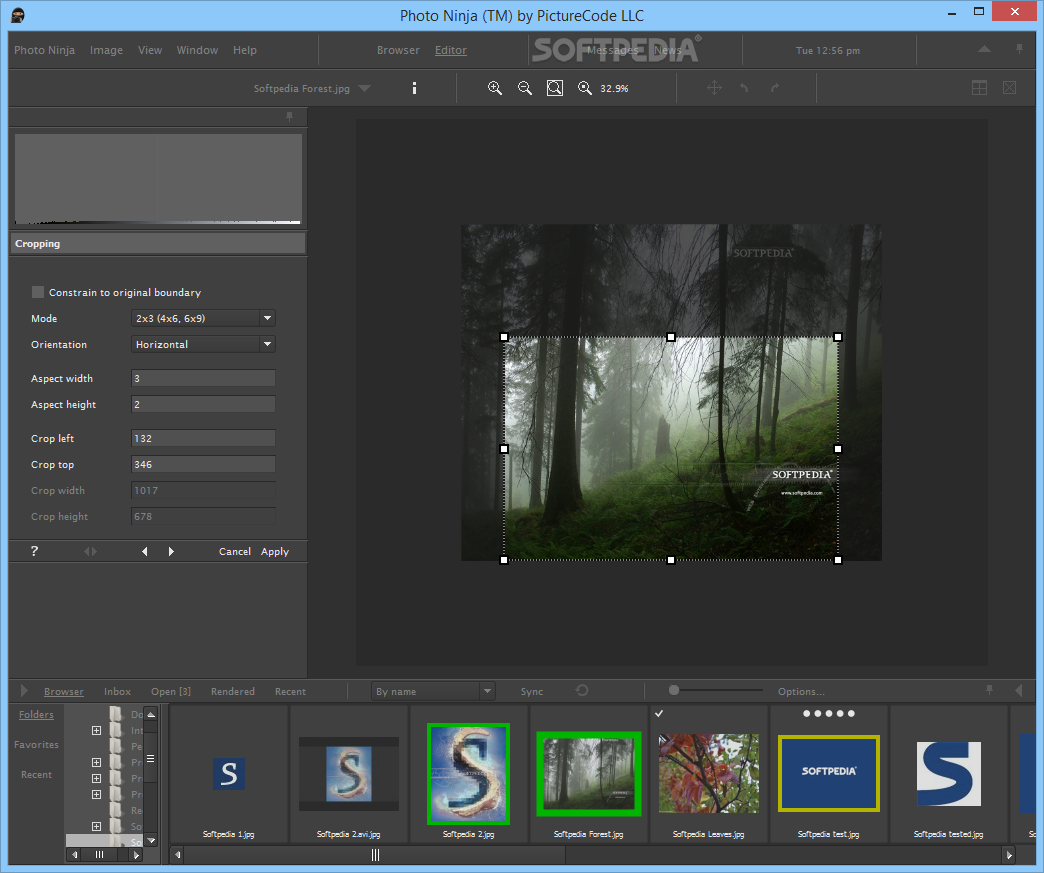Click thumbnail strip scroll right arrow
Screen dimensions: 1044x873
[x=1009, y=854]
